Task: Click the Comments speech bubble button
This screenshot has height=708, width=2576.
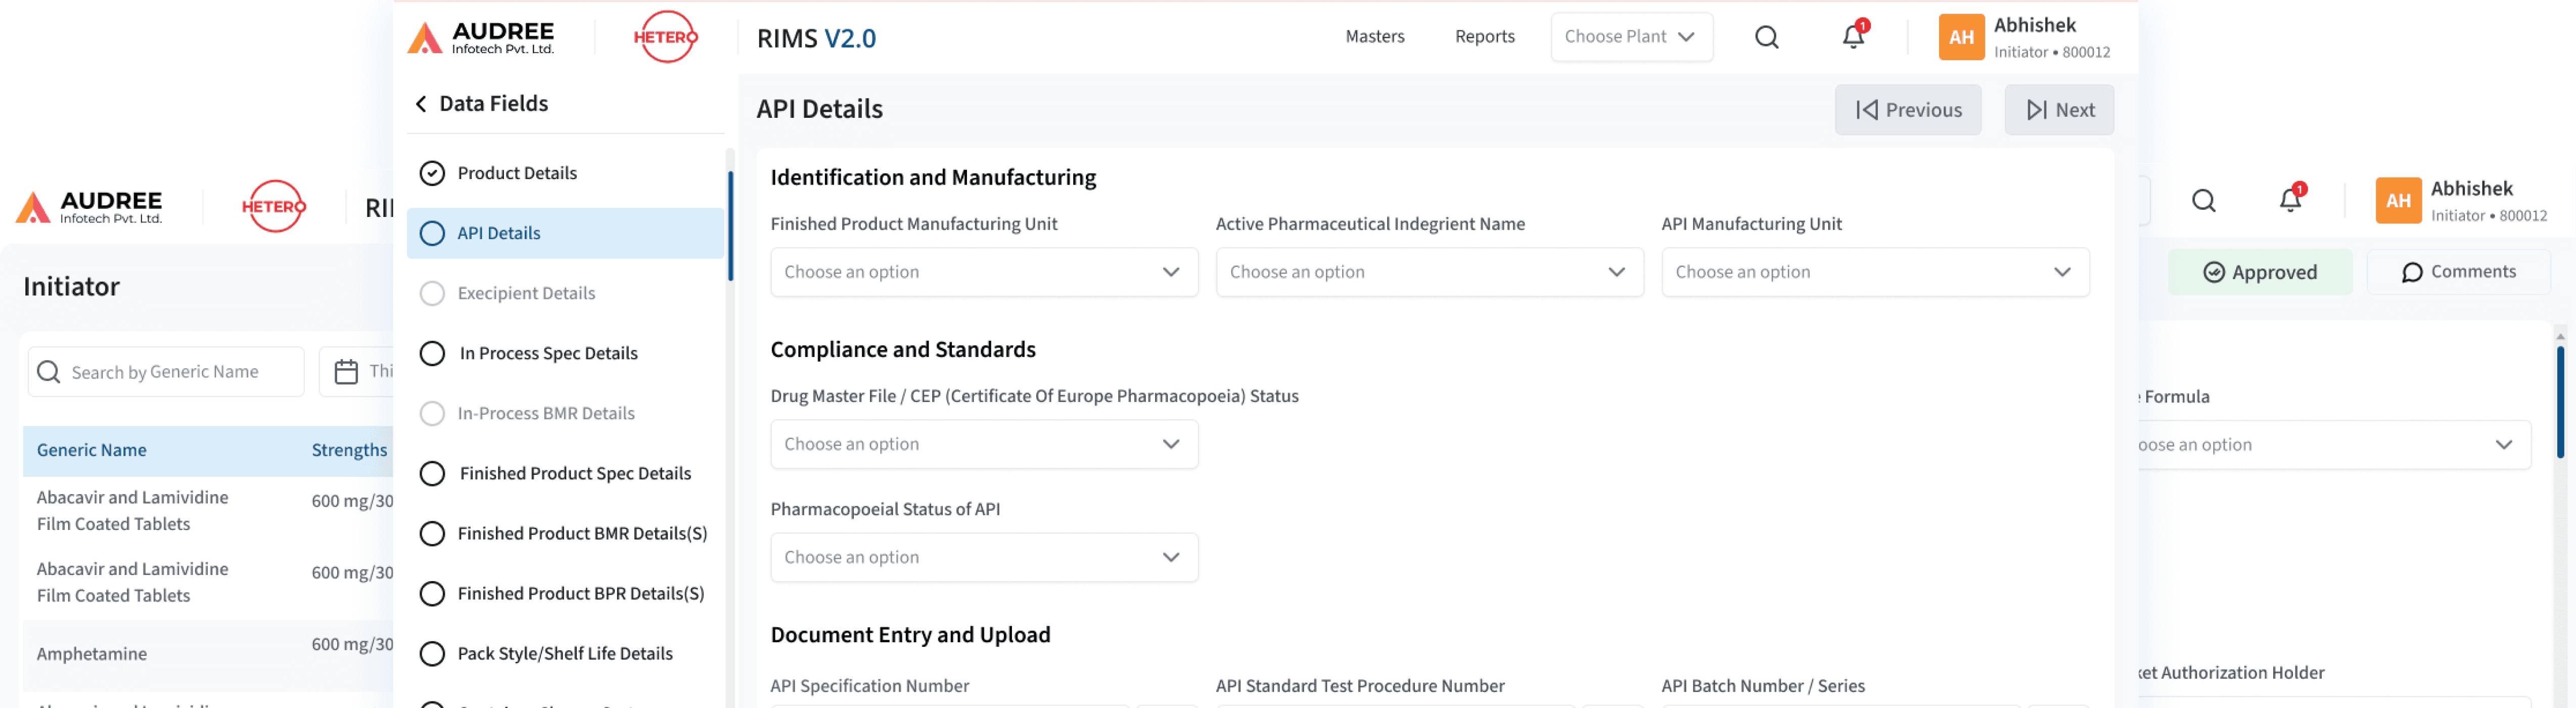Action: (2458, 272)
